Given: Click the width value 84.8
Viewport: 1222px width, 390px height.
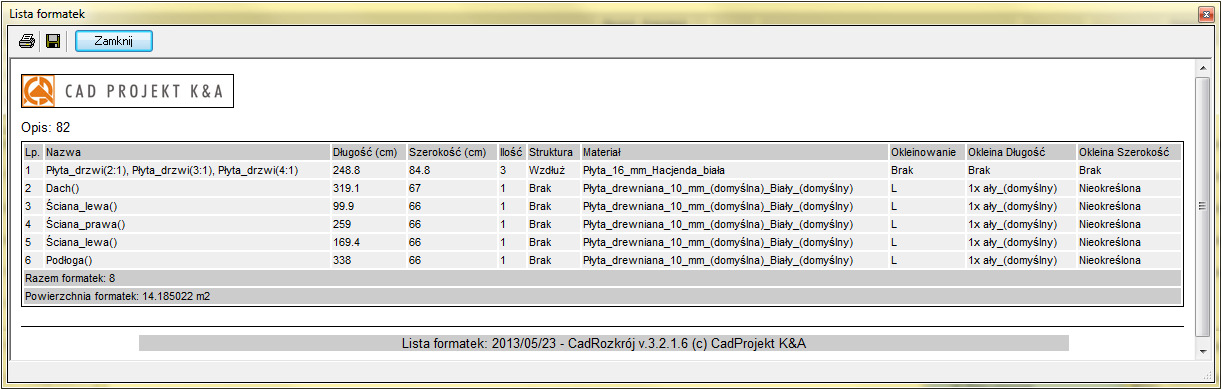Looking at the screenshot, I should [420, 171].
